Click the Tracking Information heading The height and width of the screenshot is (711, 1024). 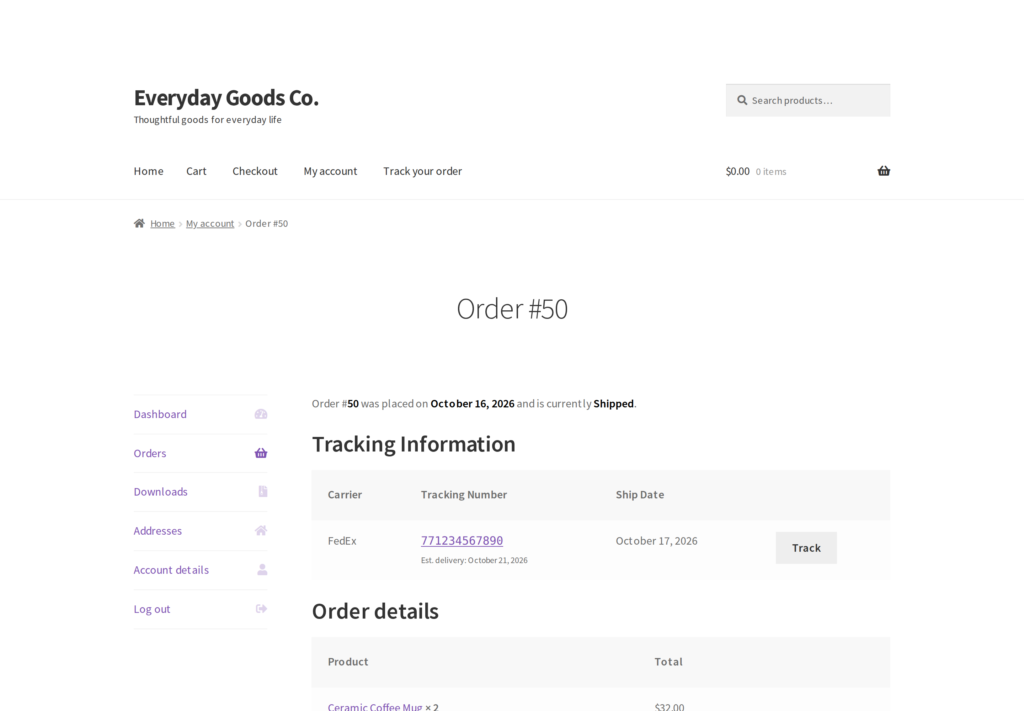click(413, 444)
